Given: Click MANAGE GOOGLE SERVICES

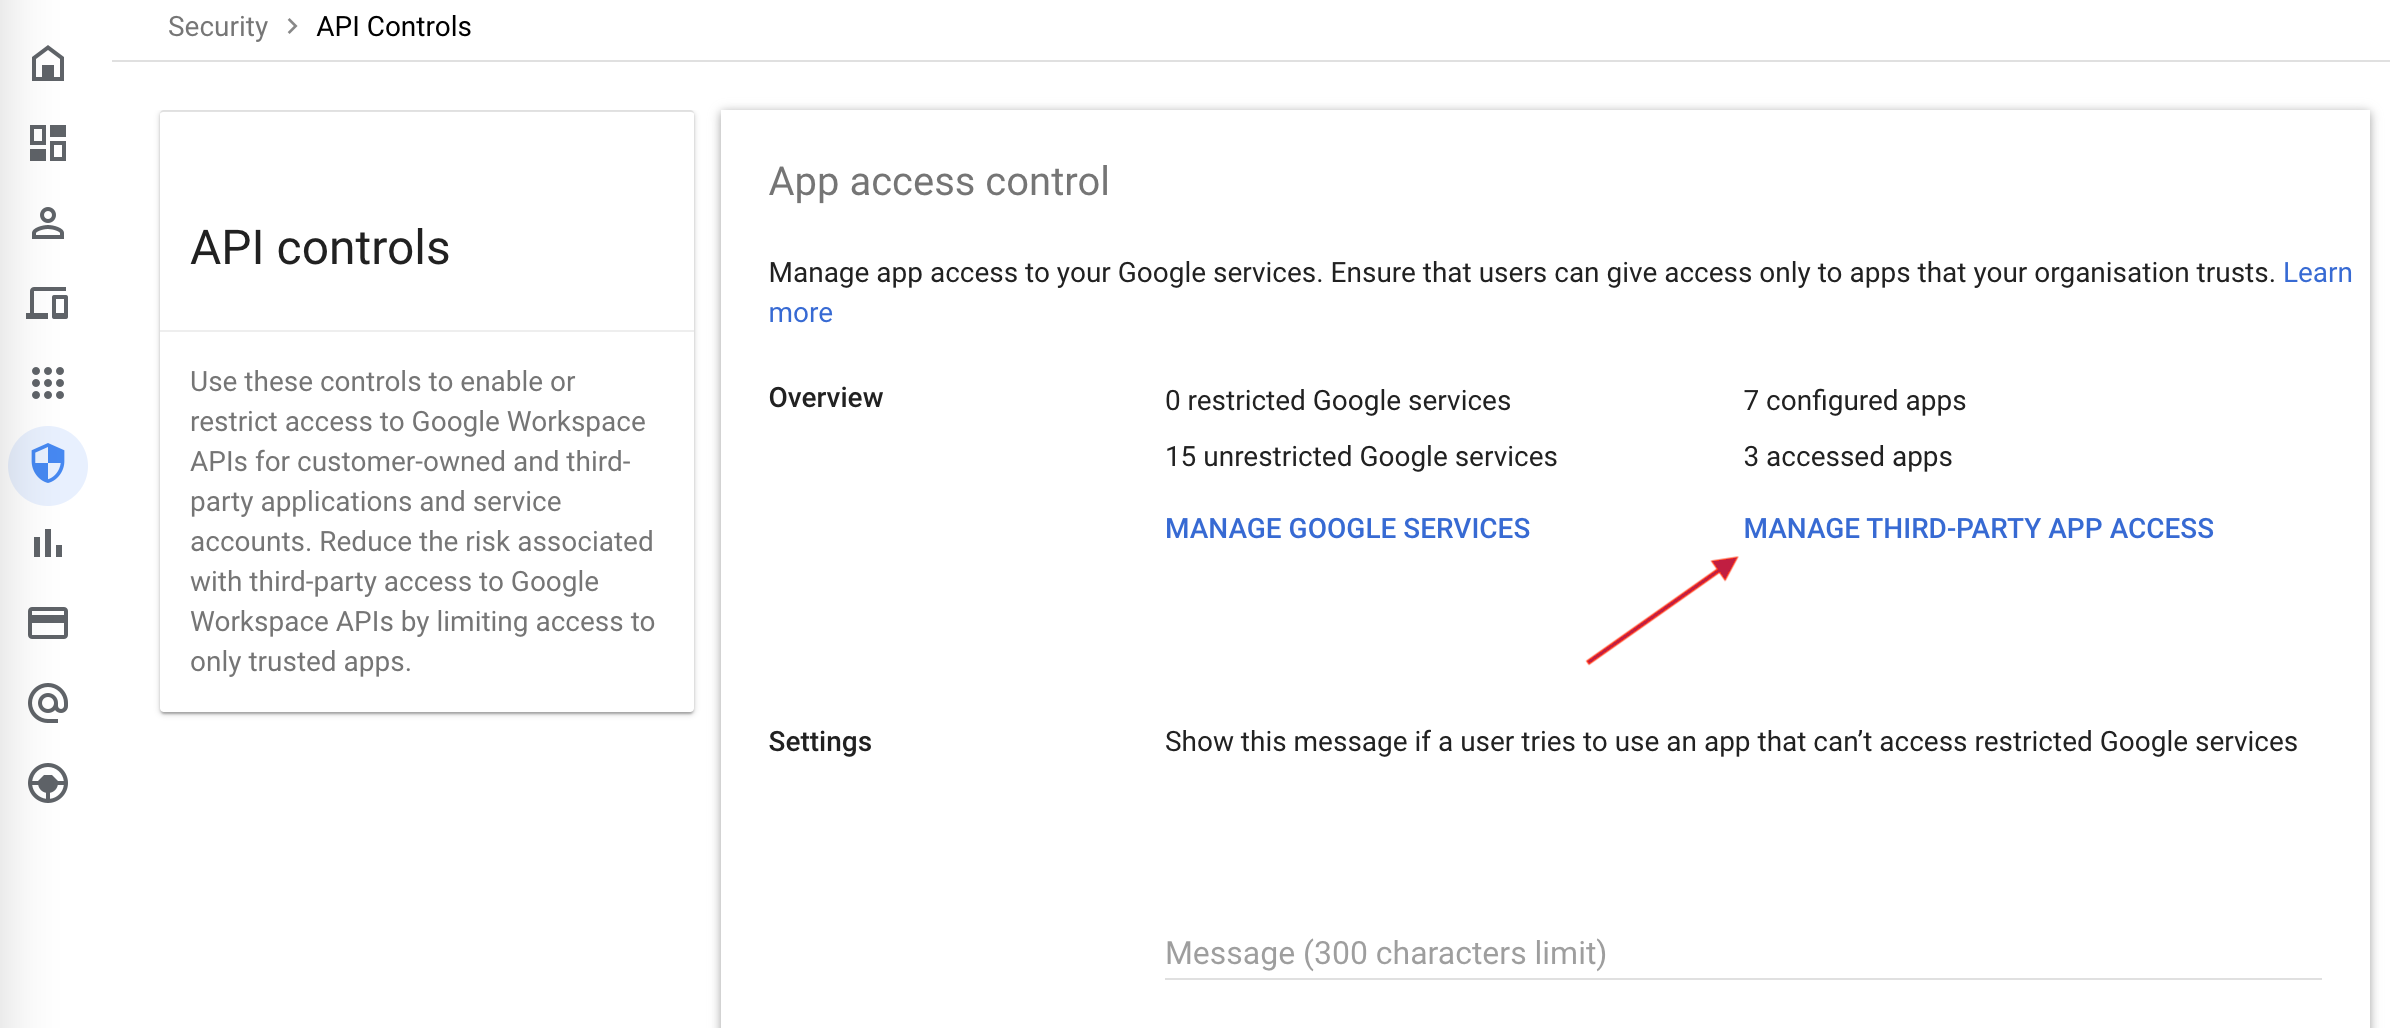Looking at the screenshot, I should pos(1347,528).
